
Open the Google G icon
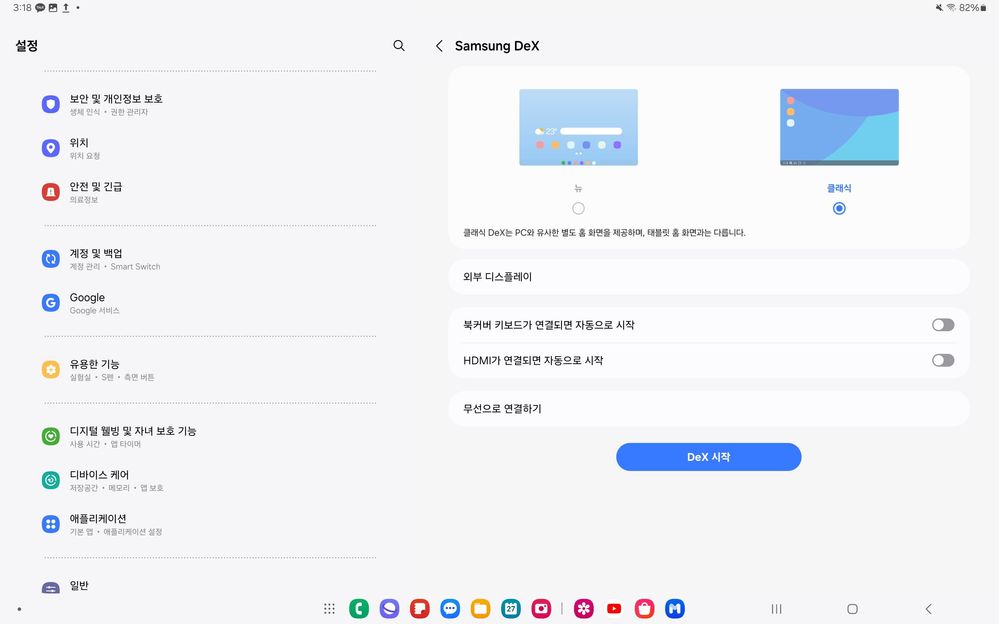click(51, 303)
